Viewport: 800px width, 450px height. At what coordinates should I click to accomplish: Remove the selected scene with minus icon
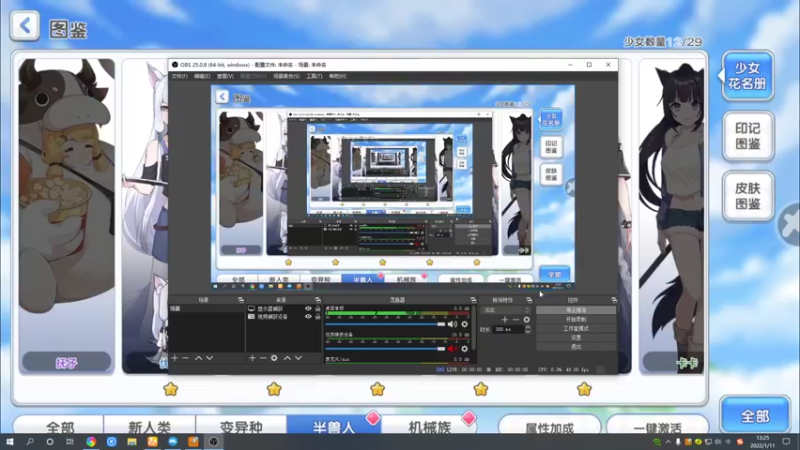(186, 358)
